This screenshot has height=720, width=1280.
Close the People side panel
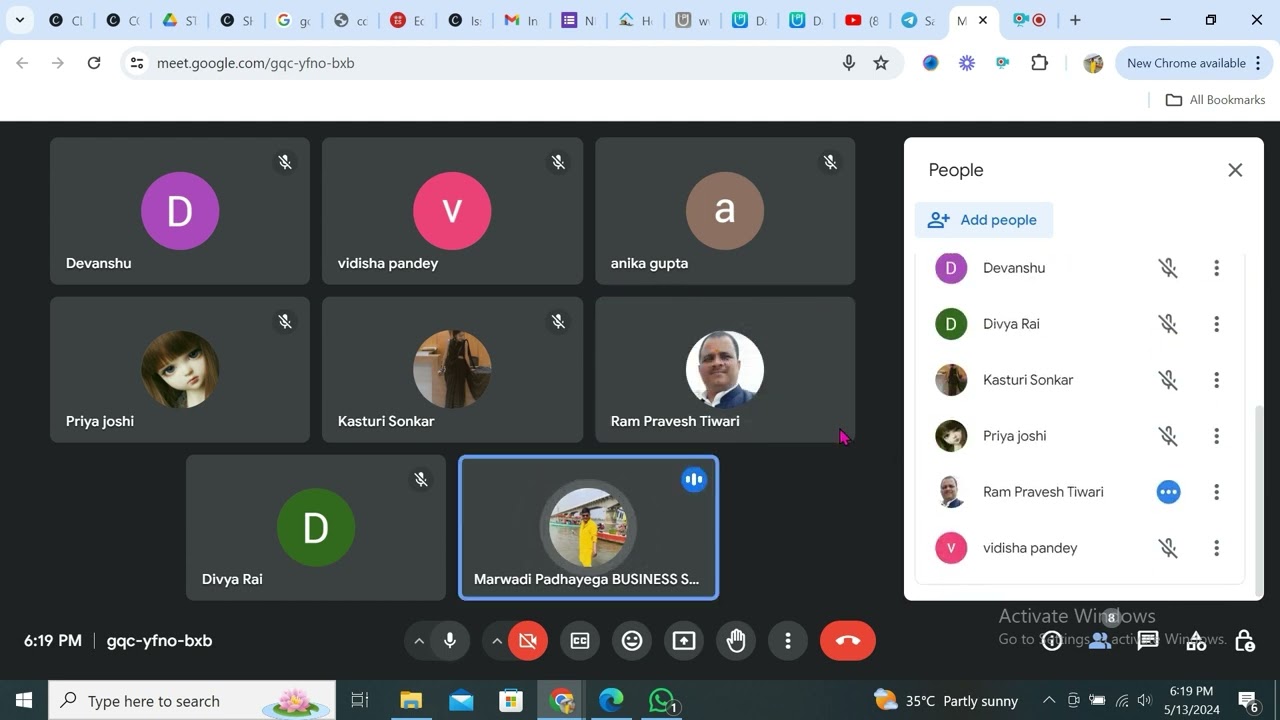tap(1235, 170)
